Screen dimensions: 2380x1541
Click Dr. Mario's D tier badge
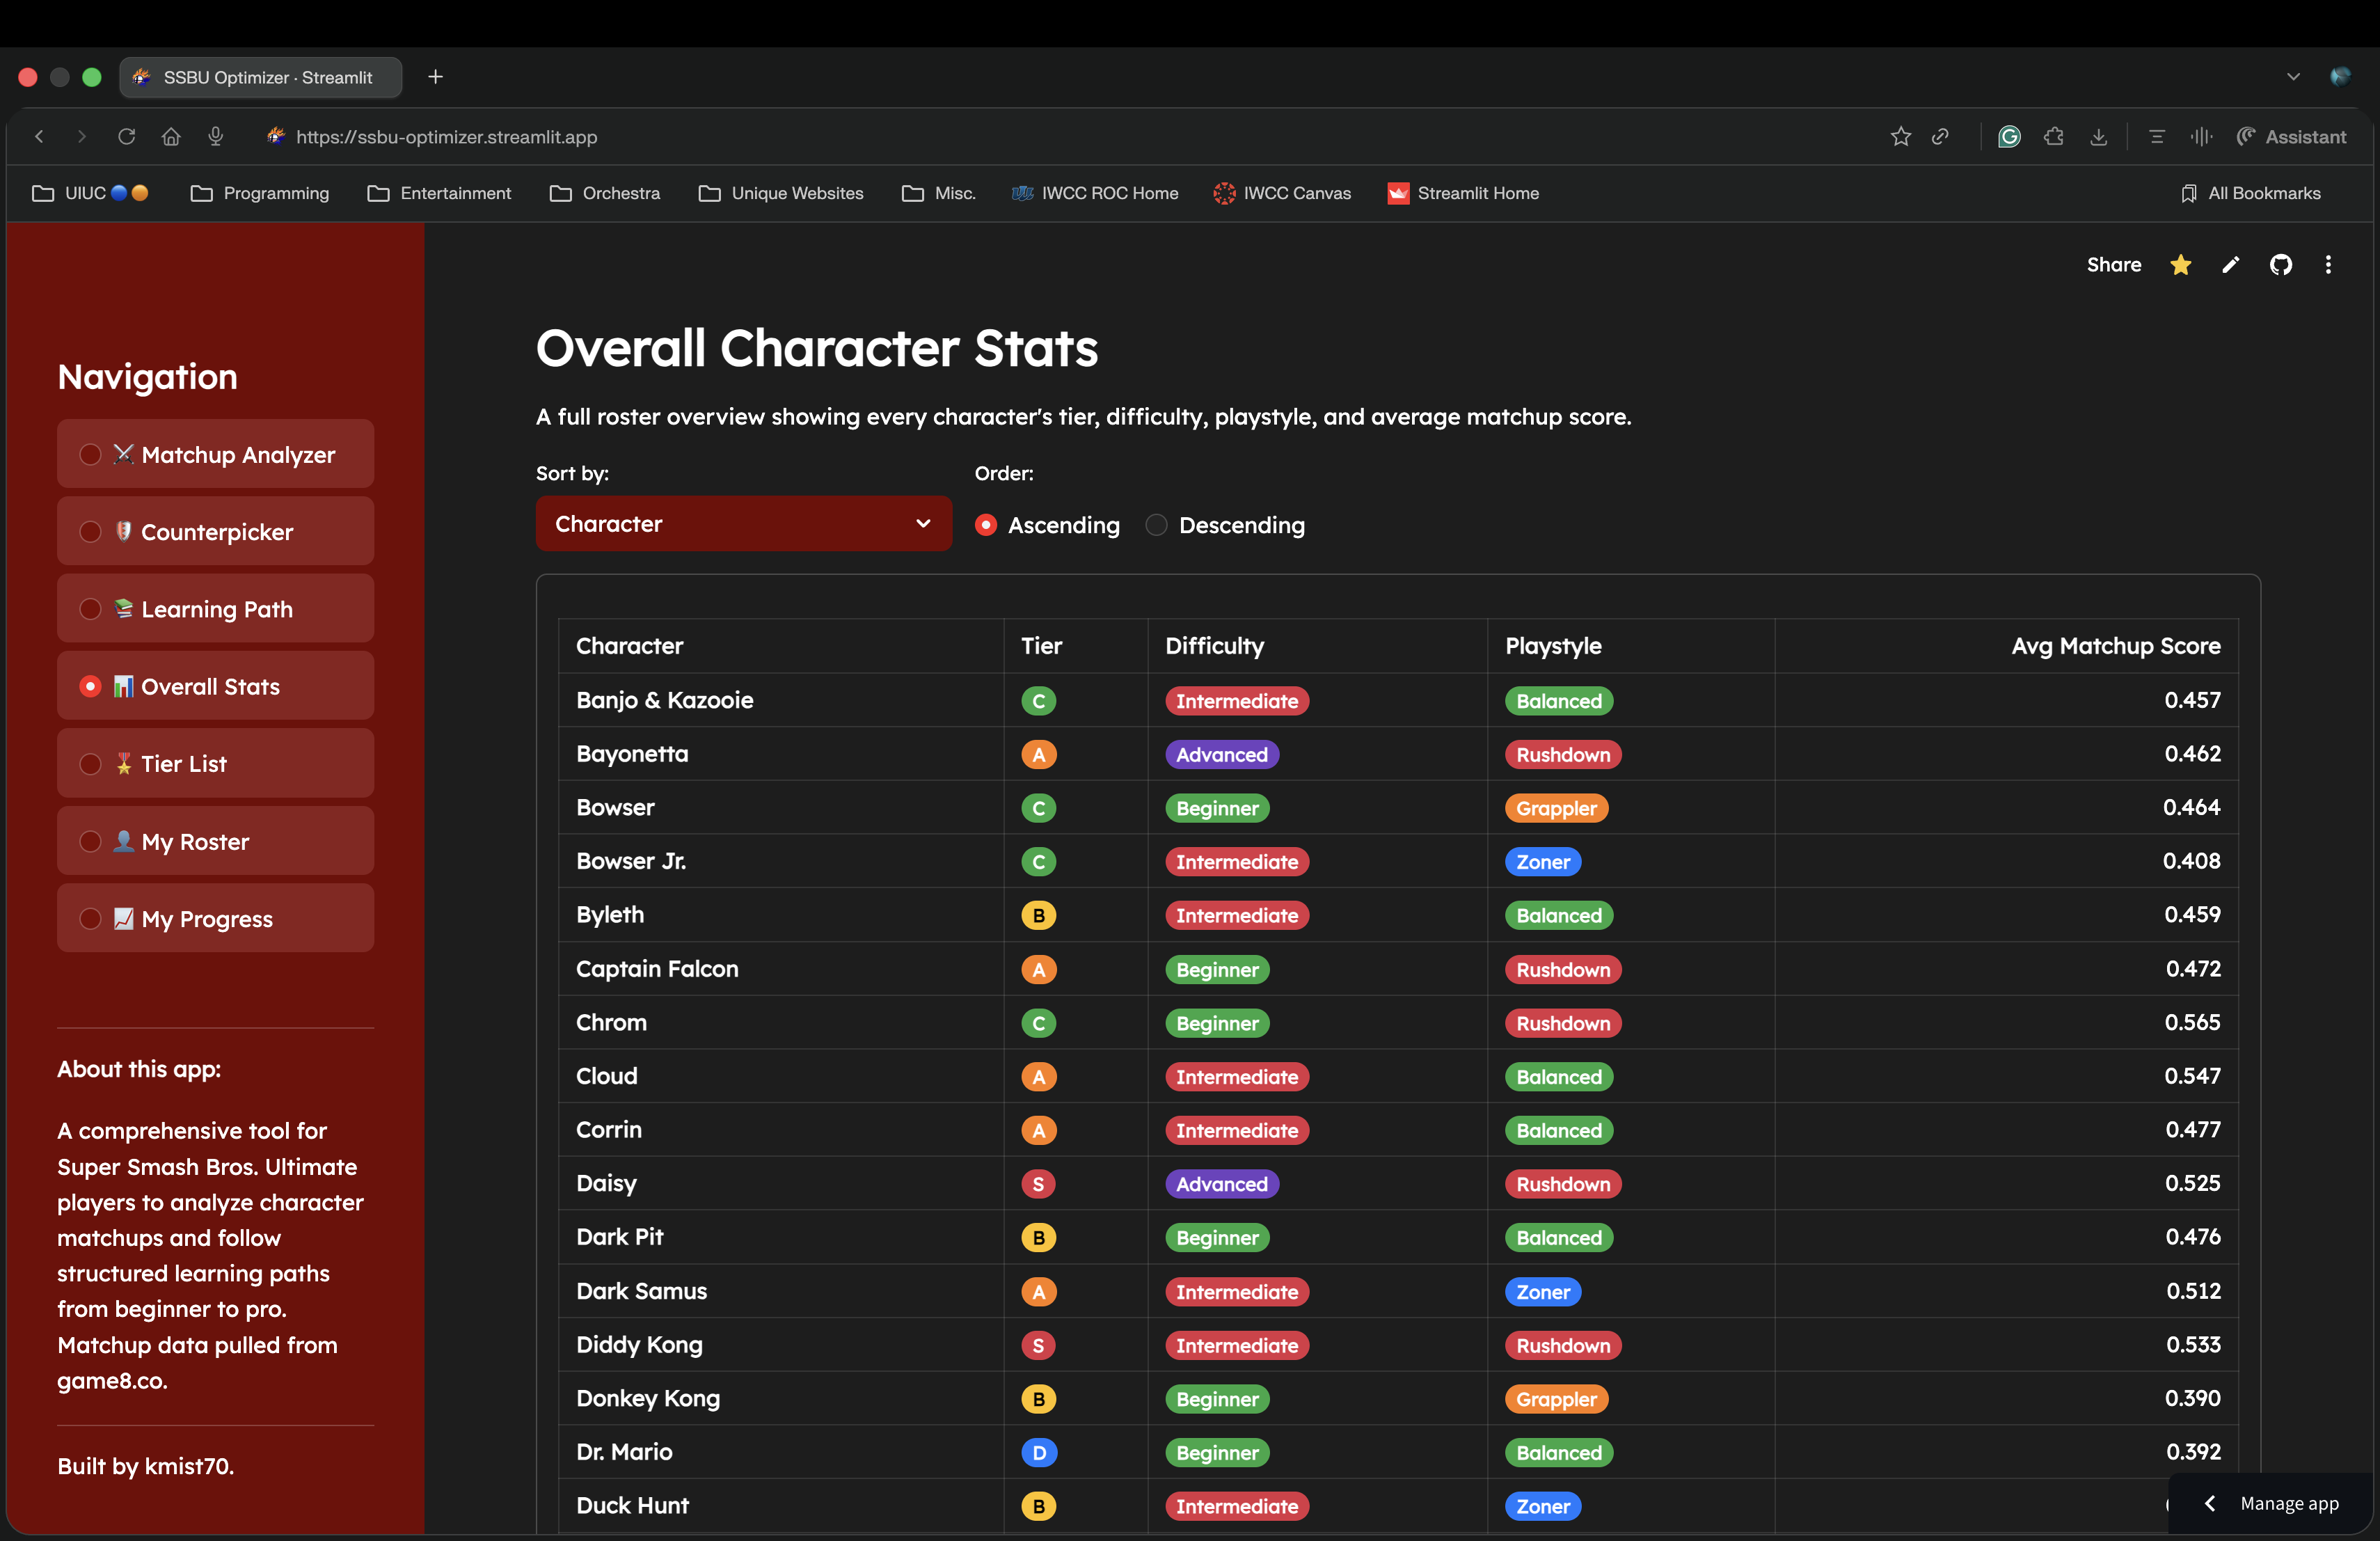click(1038, 1452)
